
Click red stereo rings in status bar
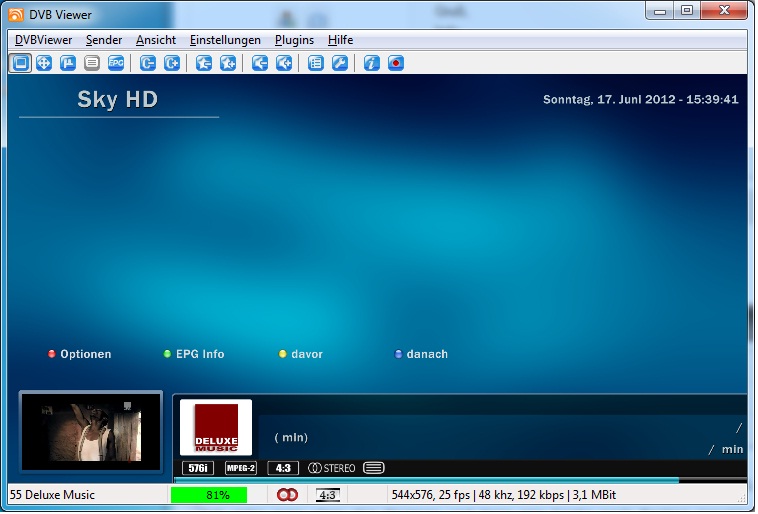(x=287, y=495)
